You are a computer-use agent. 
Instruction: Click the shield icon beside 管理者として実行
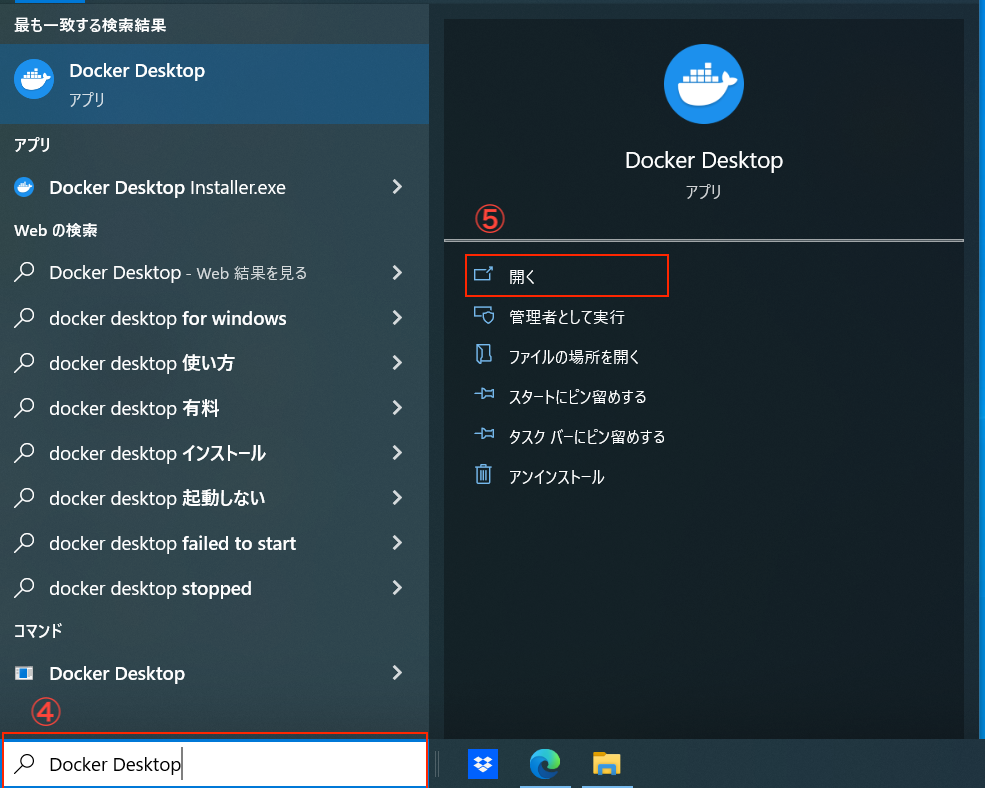tap(484, 314)
